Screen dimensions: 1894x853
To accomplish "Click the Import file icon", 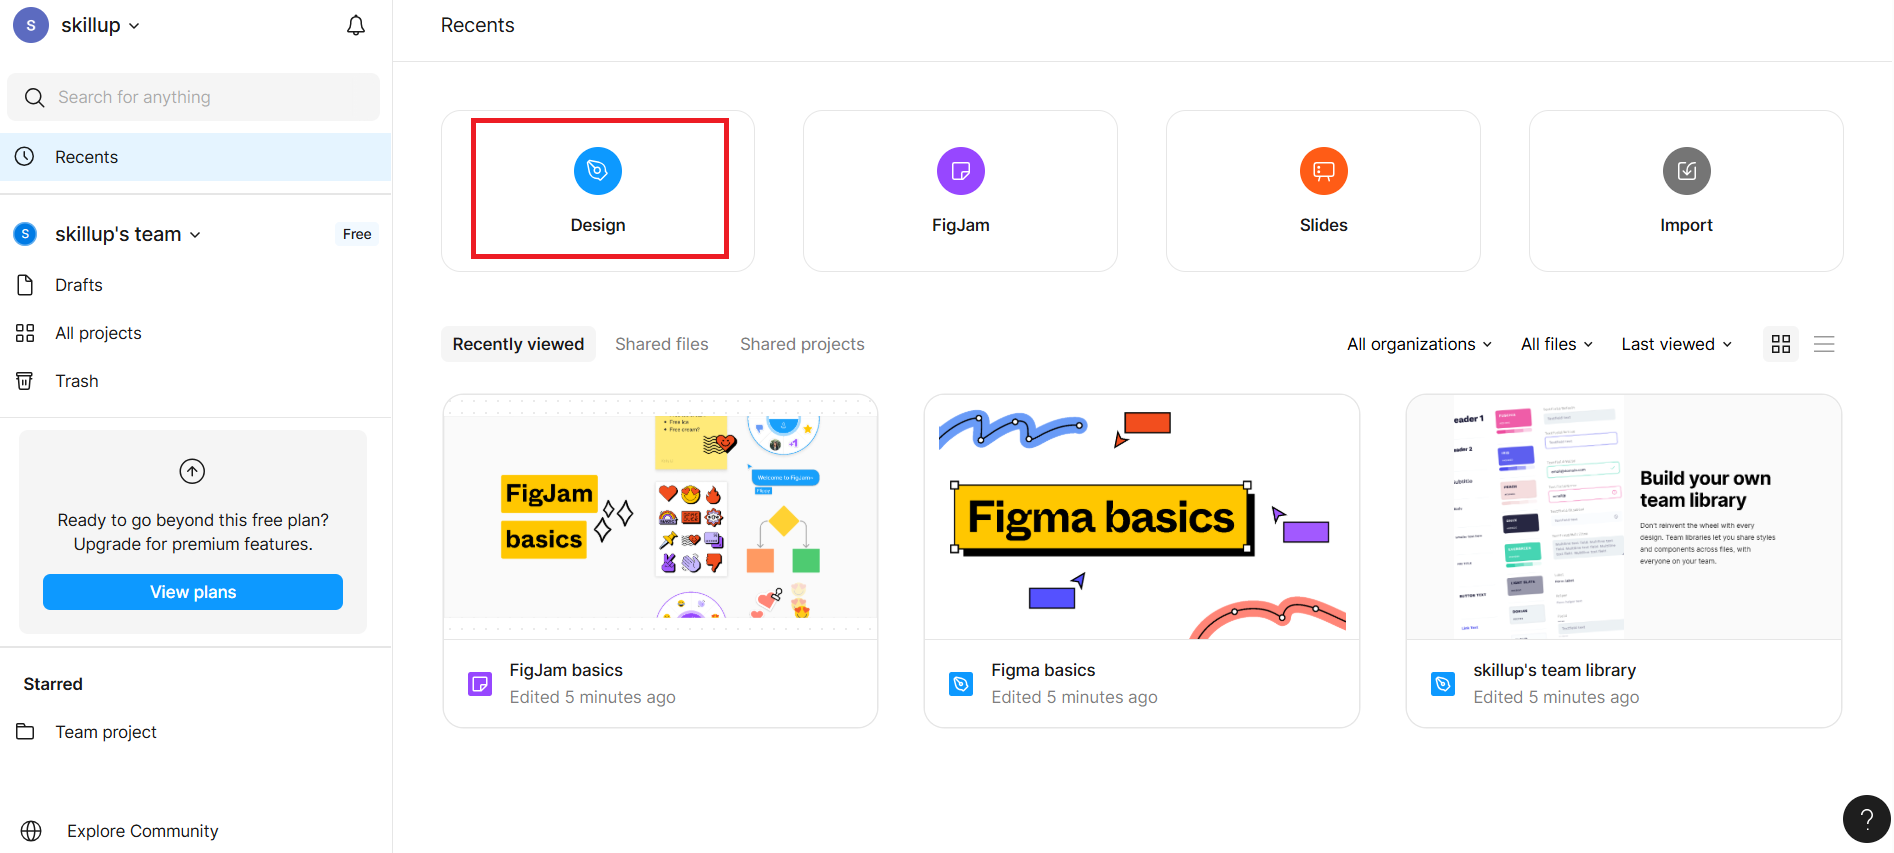I will [1686, 172].
